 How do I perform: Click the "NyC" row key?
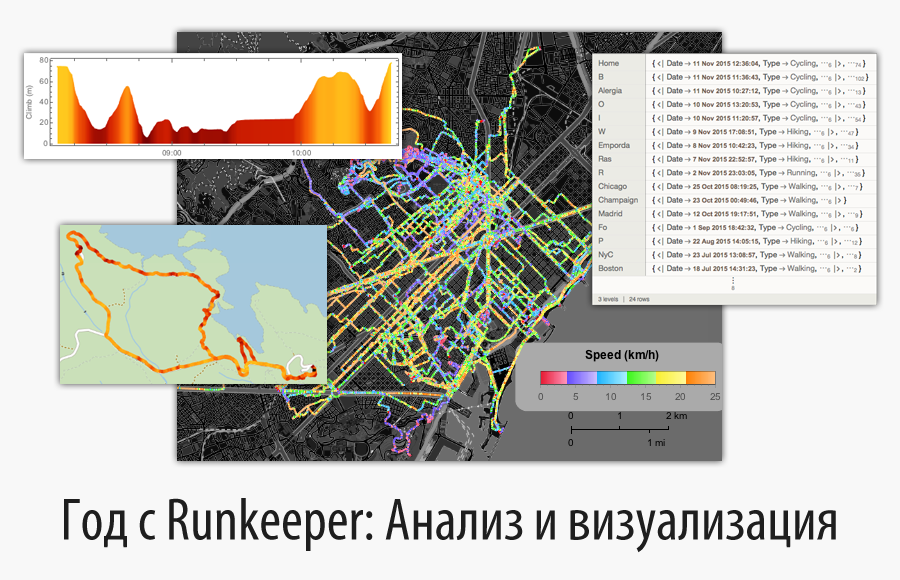605,254
